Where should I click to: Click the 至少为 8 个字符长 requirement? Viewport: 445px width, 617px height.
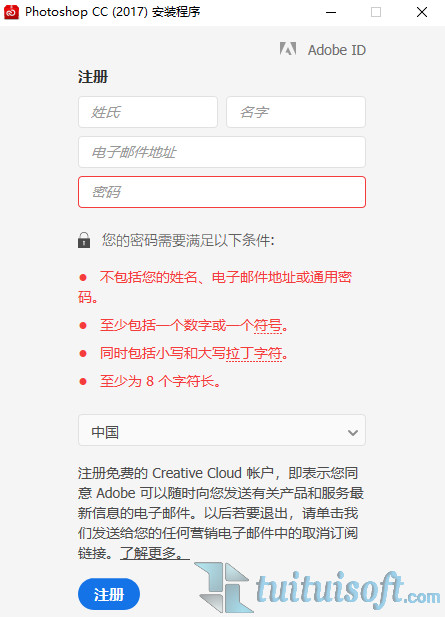pos(160,381)
